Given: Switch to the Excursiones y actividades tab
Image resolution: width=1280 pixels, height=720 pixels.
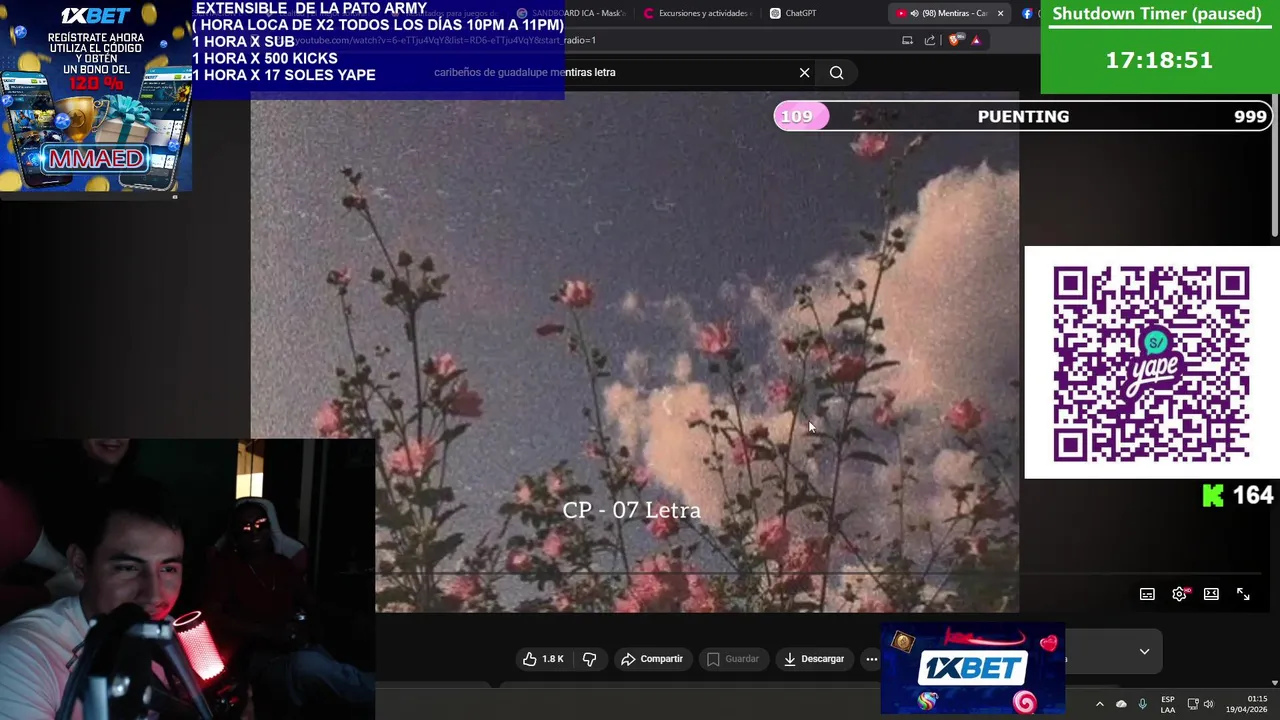Looking at the screenshot, I should click(697, 13).
